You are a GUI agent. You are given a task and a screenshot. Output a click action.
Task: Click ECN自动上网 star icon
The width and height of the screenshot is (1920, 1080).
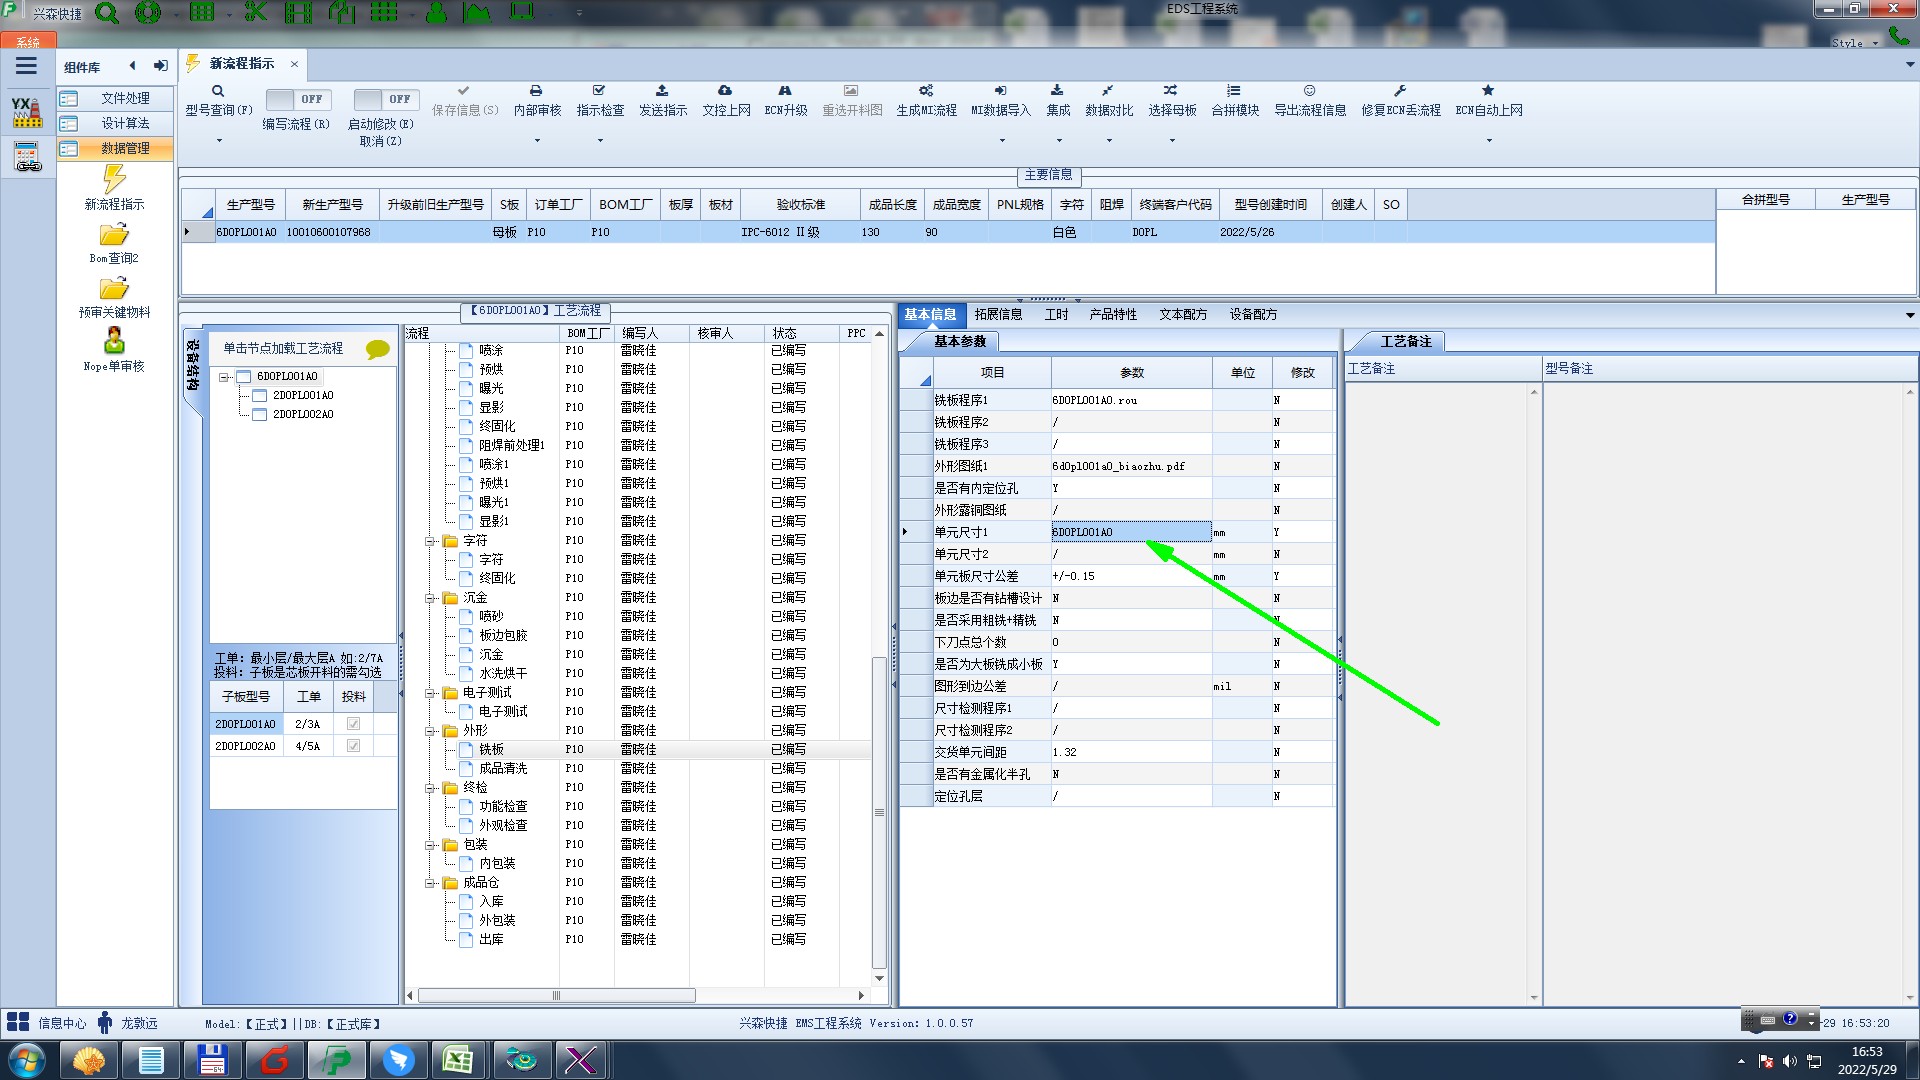pos(1488,91)
